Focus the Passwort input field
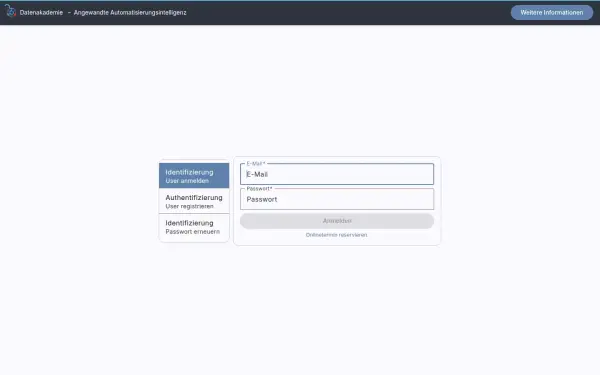The image size is (600, 375). 337,199
